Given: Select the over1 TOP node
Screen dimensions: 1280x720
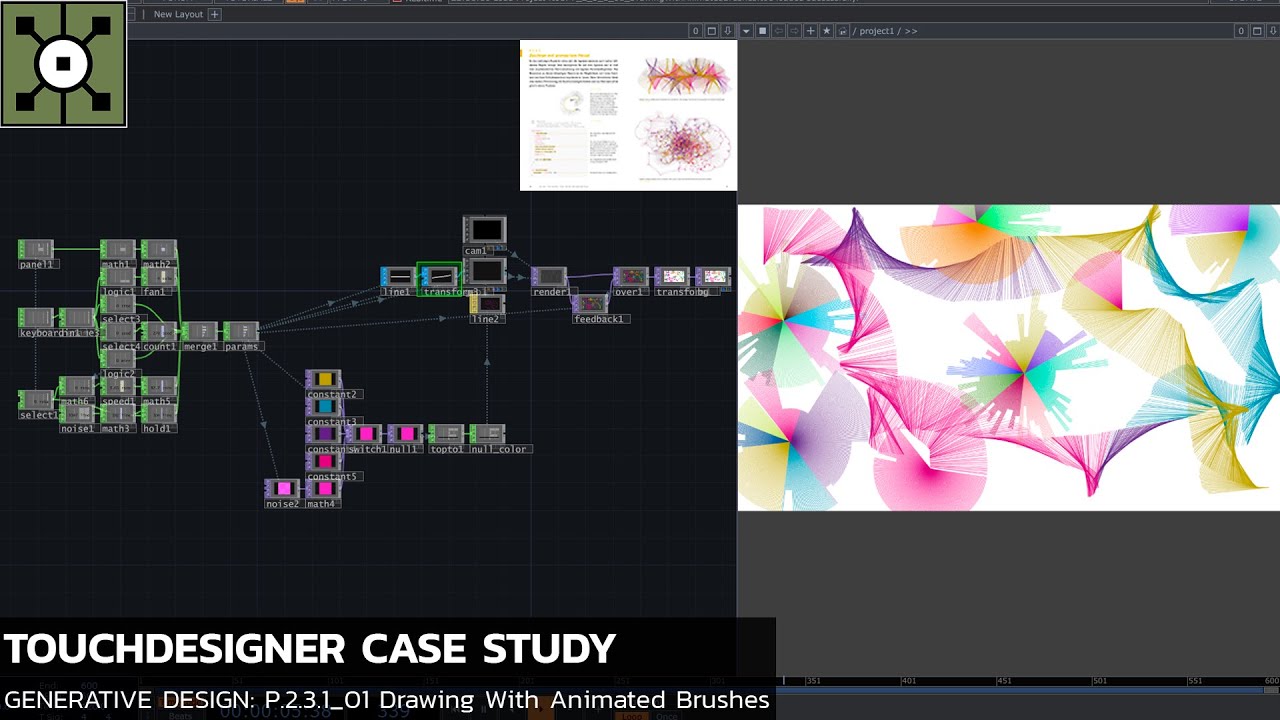Looking at the screenshot, I should coord(630,276).
